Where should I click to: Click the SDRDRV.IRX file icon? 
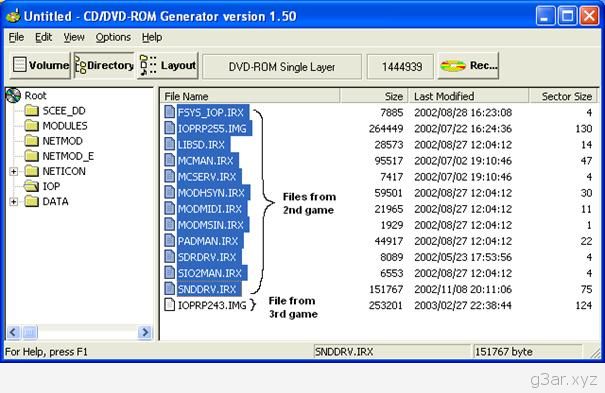[169, 256]
